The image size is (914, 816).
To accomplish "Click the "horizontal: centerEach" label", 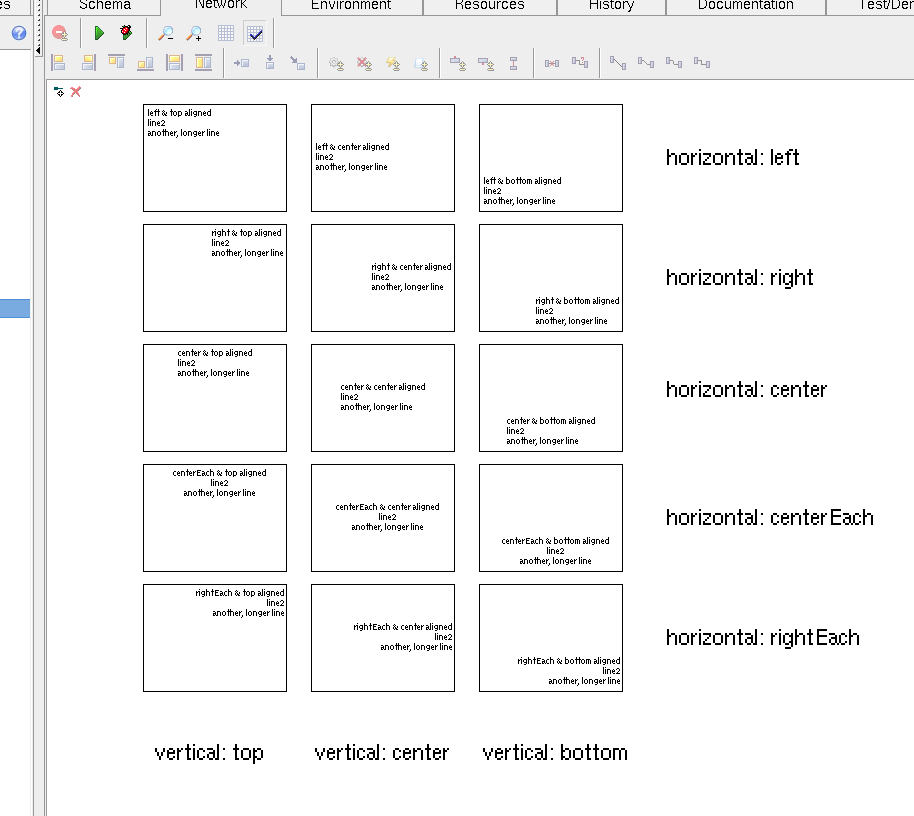I will 769,518.
